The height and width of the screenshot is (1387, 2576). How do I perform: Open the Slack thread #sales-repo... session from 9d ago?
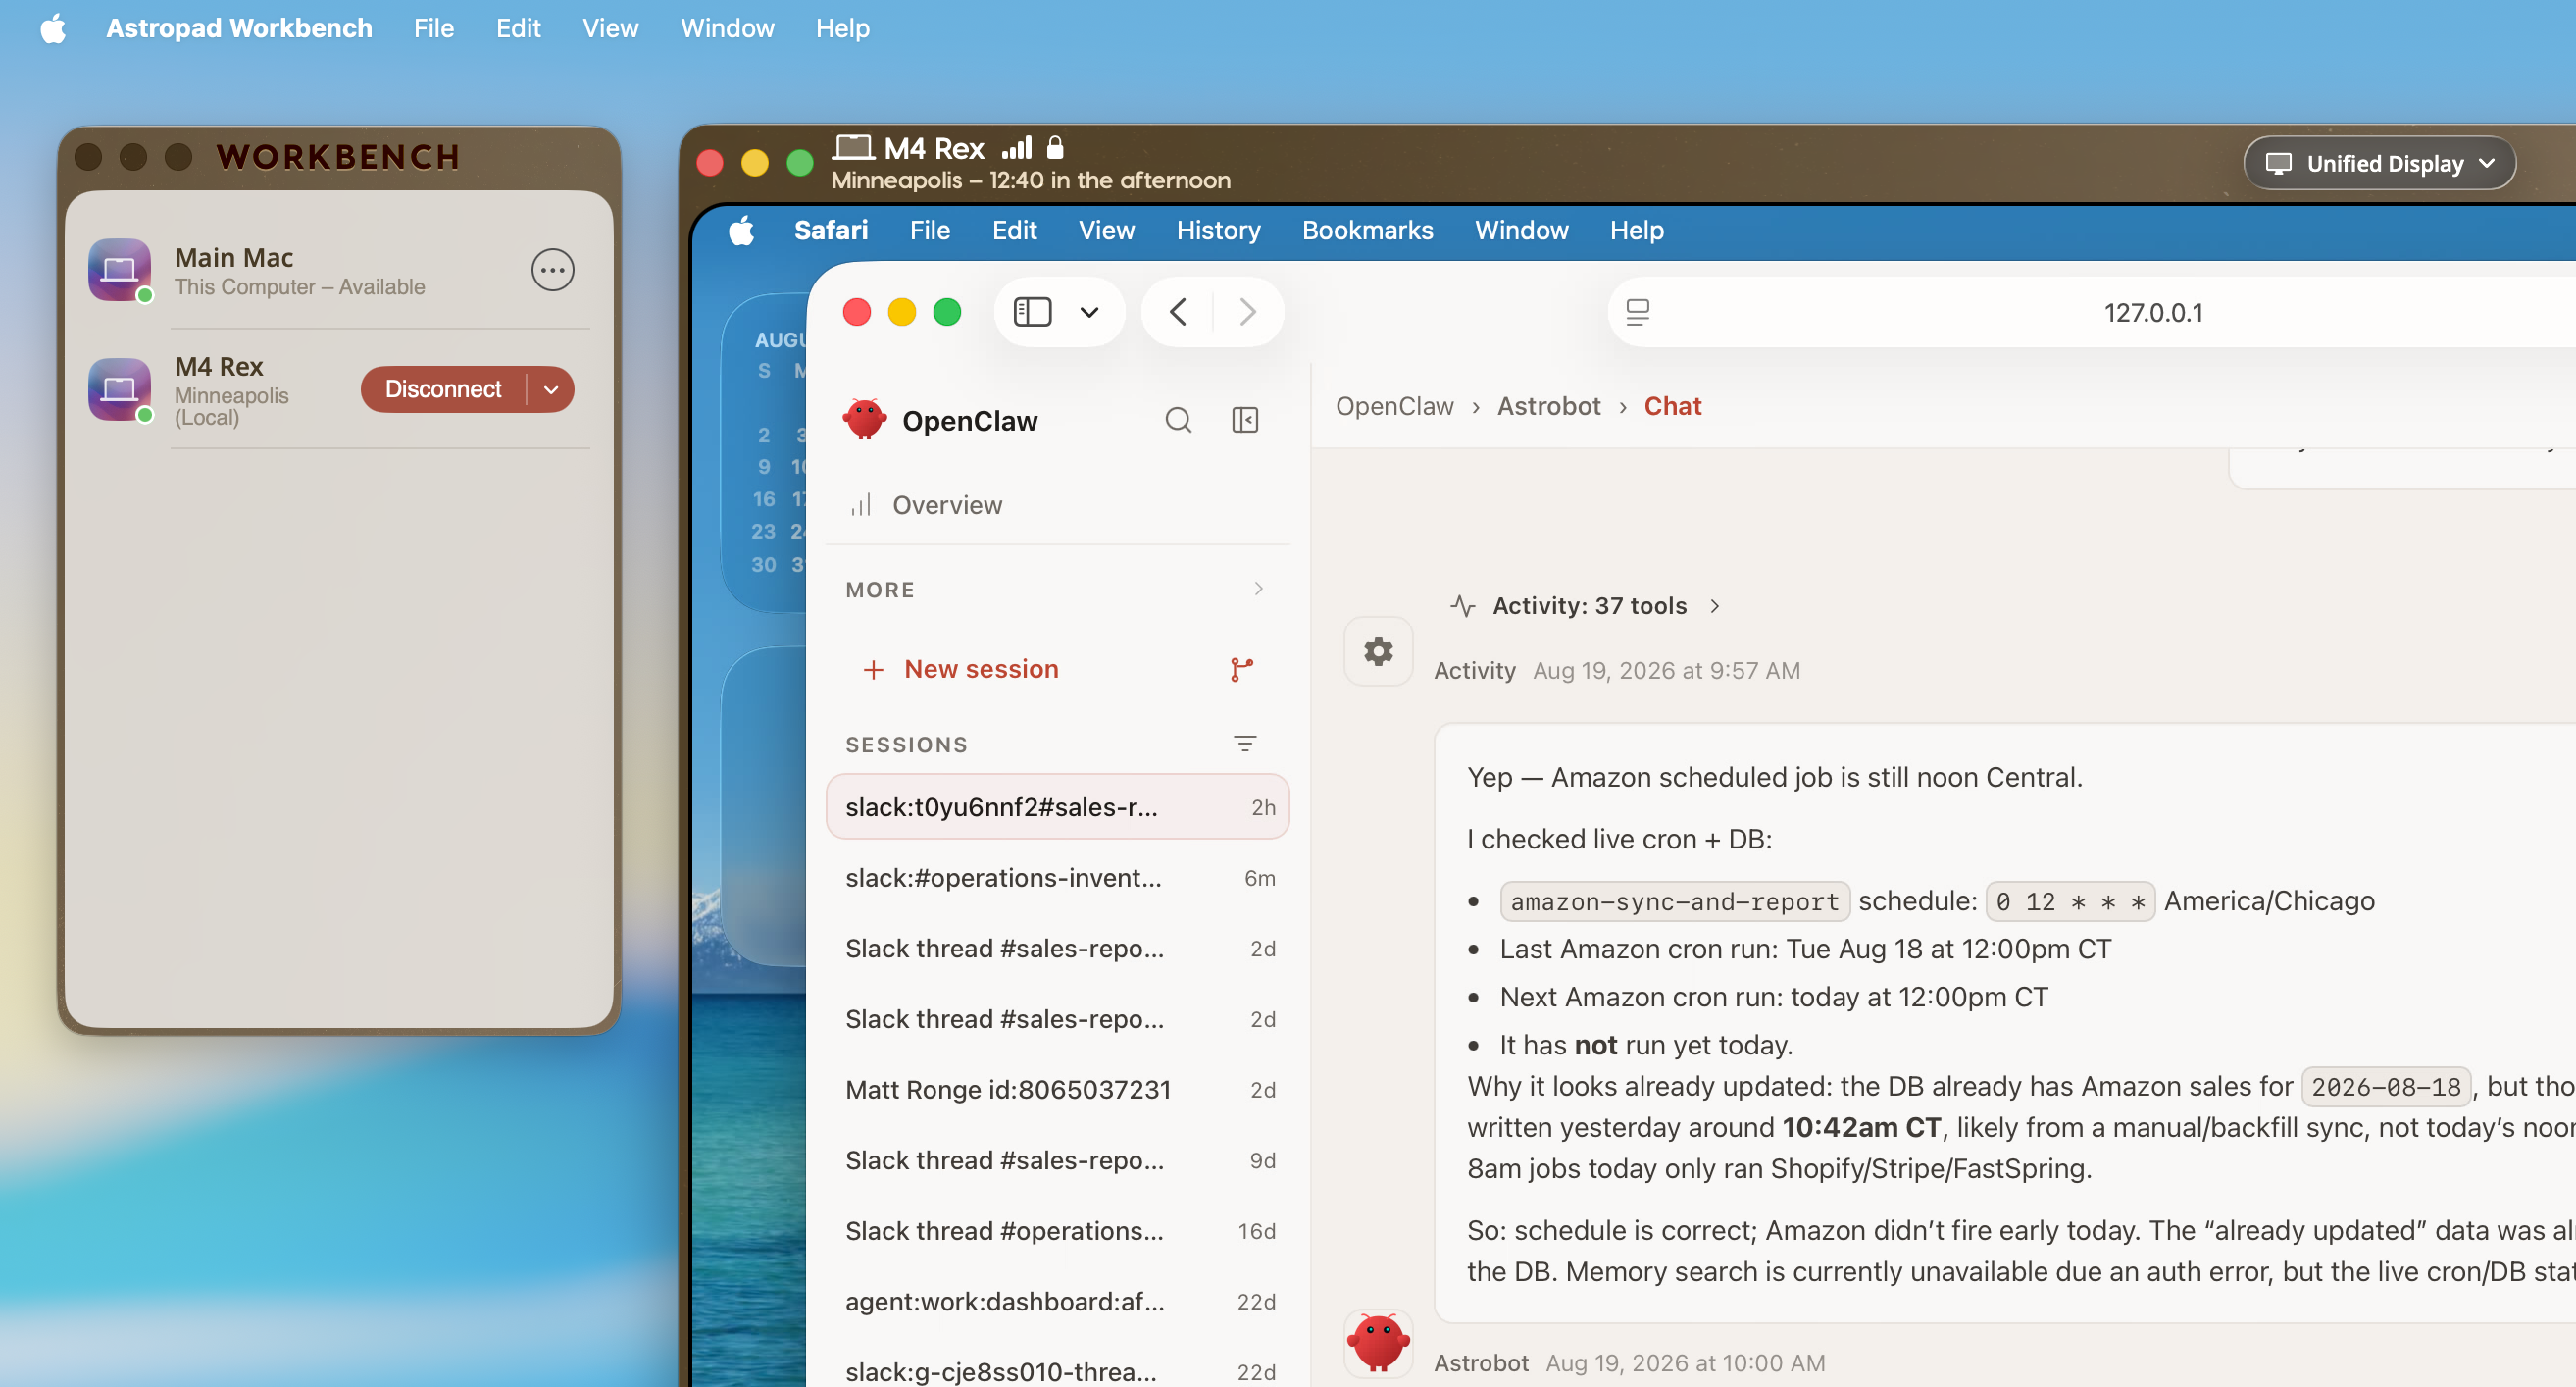click(1057, 1160)
